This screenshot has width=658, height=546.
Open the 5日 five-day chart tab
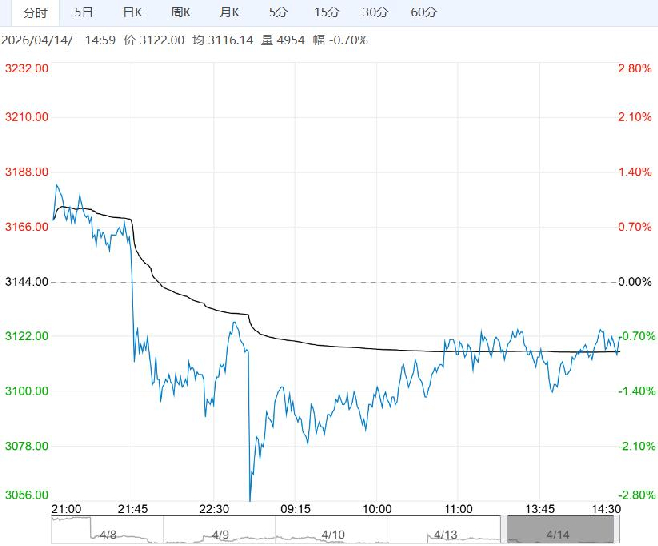coord(84,13)
